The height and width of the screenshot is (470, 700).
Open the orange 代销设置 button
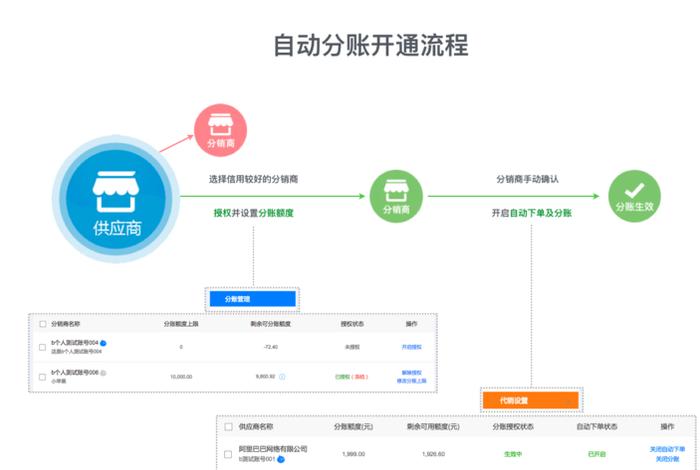pos(530,400)
